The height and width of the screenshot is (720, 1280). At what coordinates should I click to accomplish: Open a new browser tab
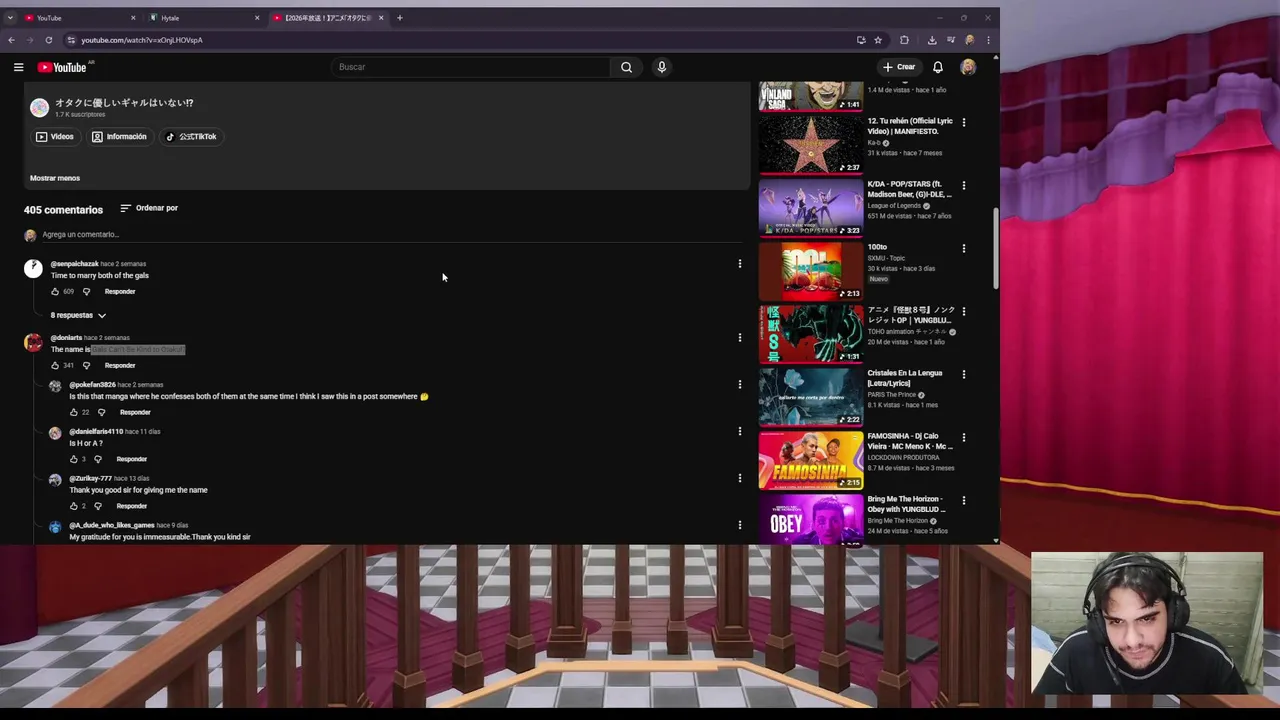point(399,17)
